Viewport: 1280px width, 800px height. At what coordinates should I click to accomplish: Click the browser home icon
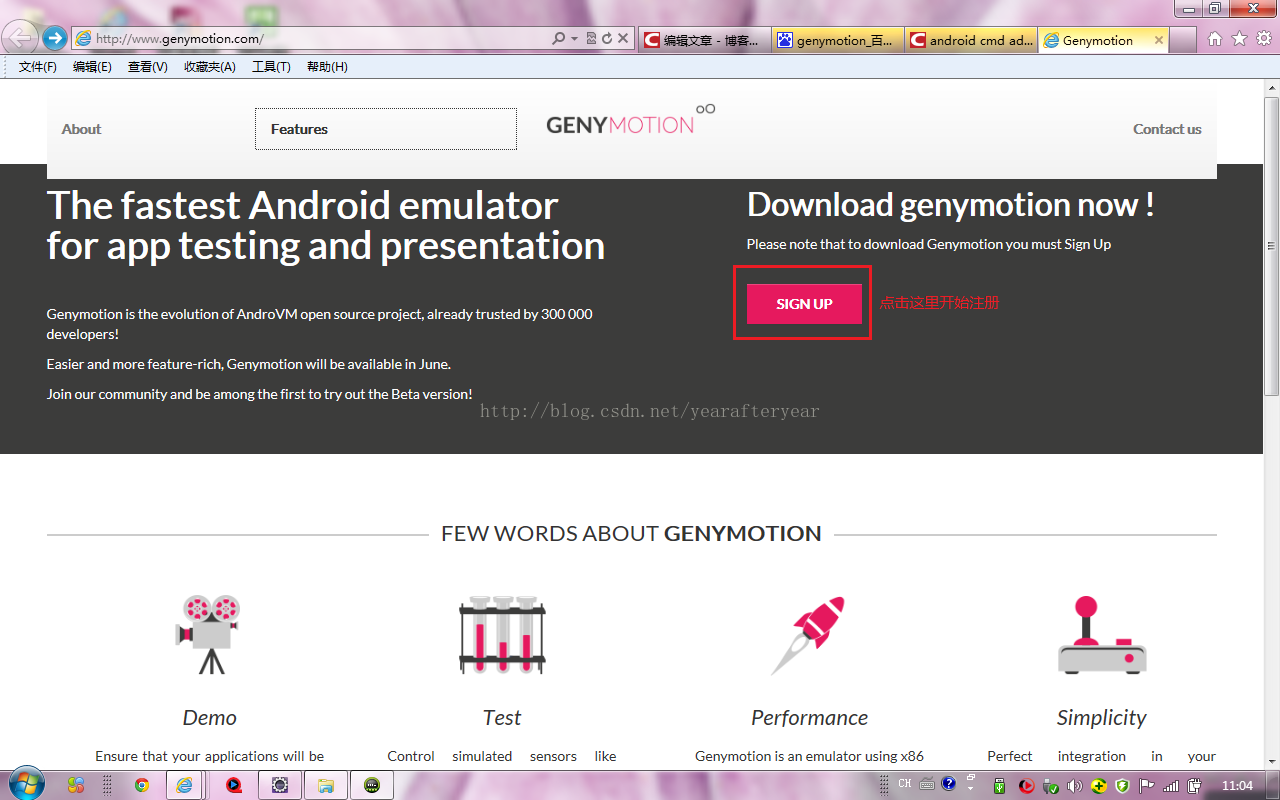(x=1215, y=39)
